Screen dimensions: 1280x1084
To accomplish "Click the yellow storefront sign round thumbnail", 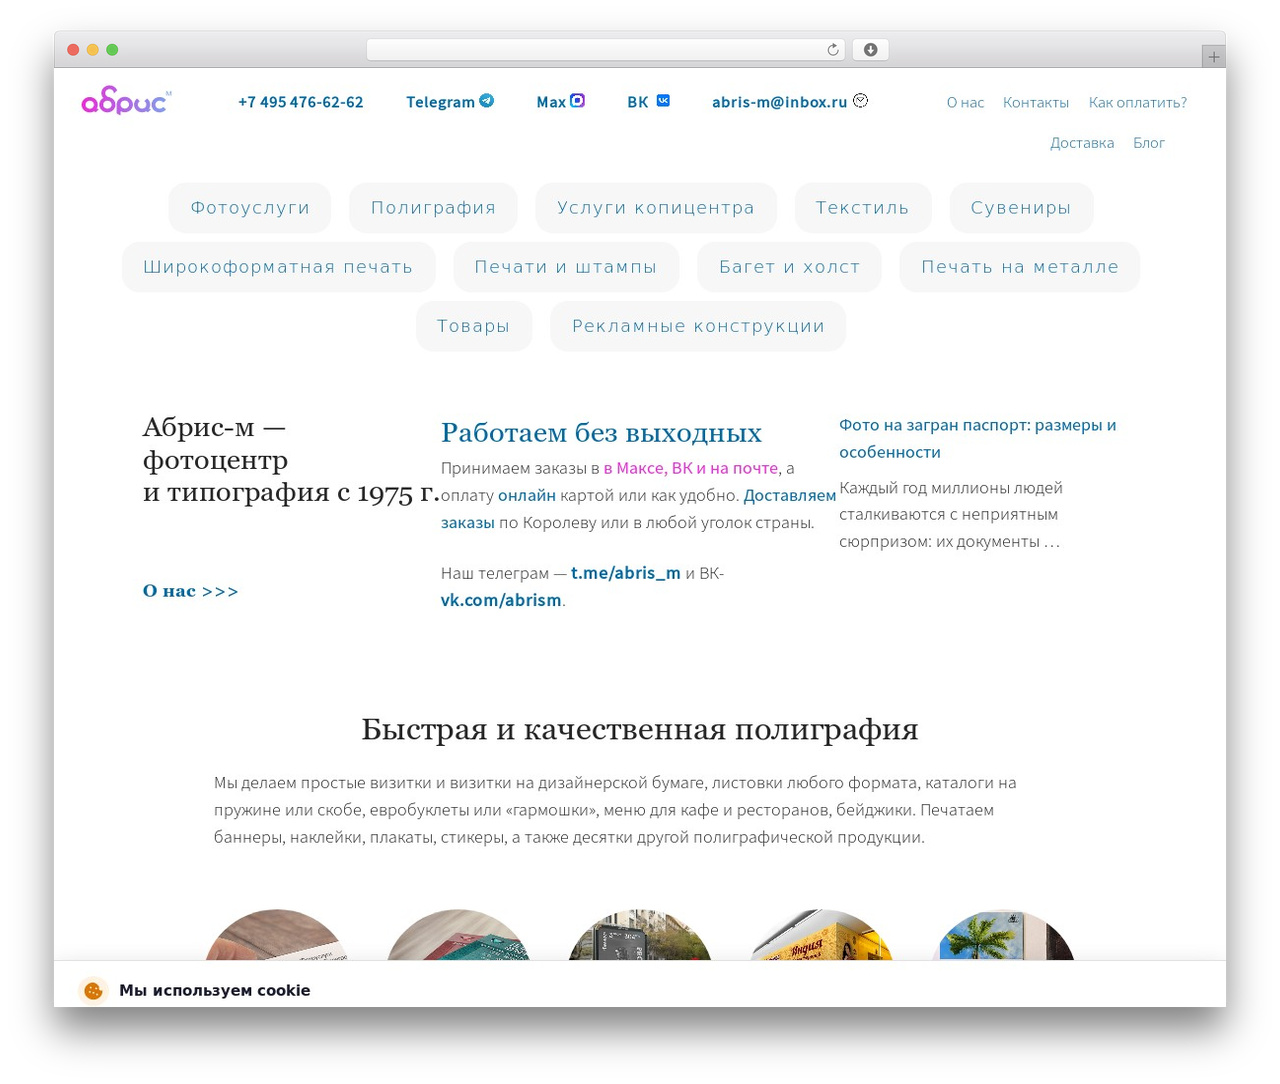I will [x=821, y=935].
